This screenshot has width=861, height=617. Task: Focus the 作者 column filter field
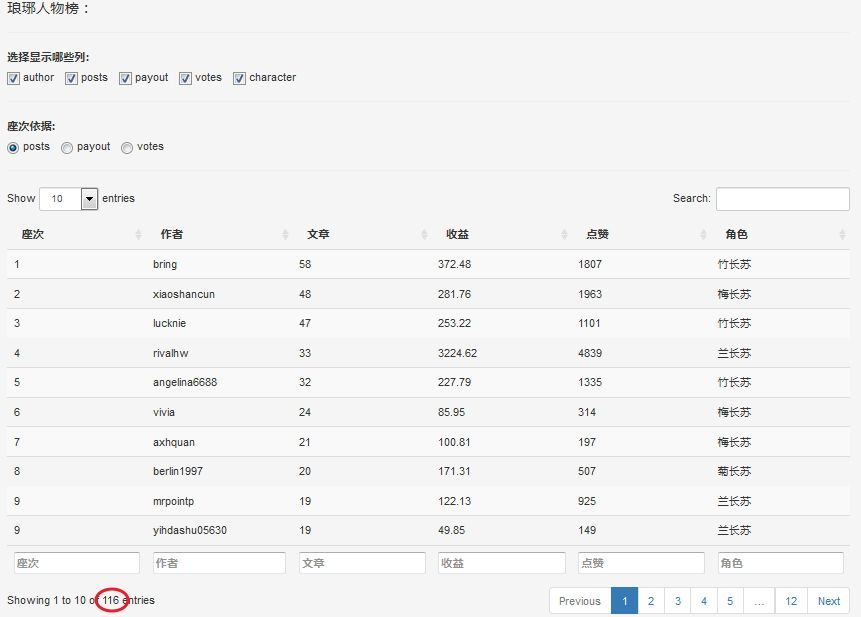click(x=219, y=563)
